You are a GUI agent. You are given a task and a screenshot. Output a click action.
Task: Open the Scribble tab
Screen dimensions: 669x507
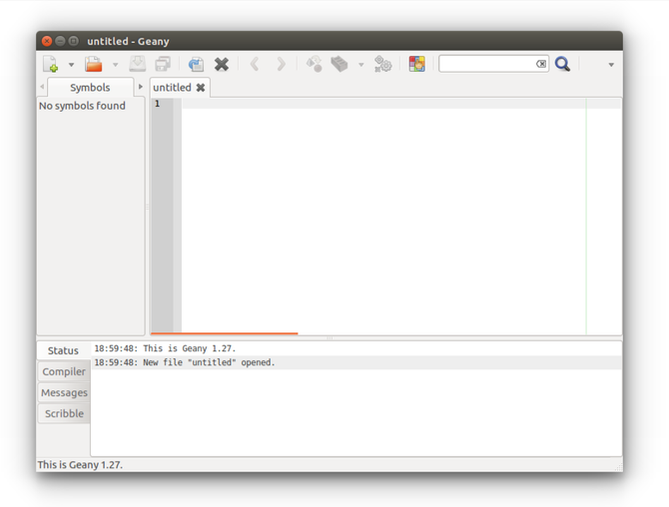pos(64,414)
